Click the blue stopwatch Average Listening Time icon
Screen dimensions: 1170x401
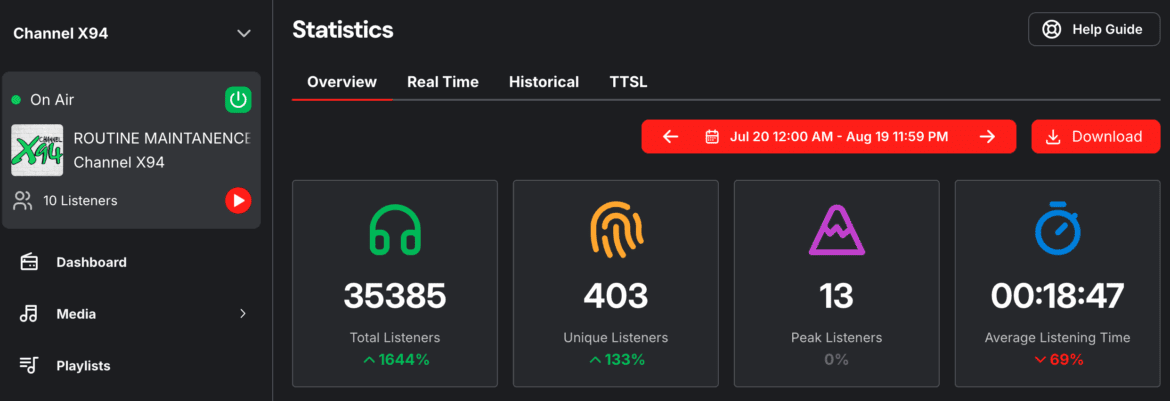point(1057,229)
